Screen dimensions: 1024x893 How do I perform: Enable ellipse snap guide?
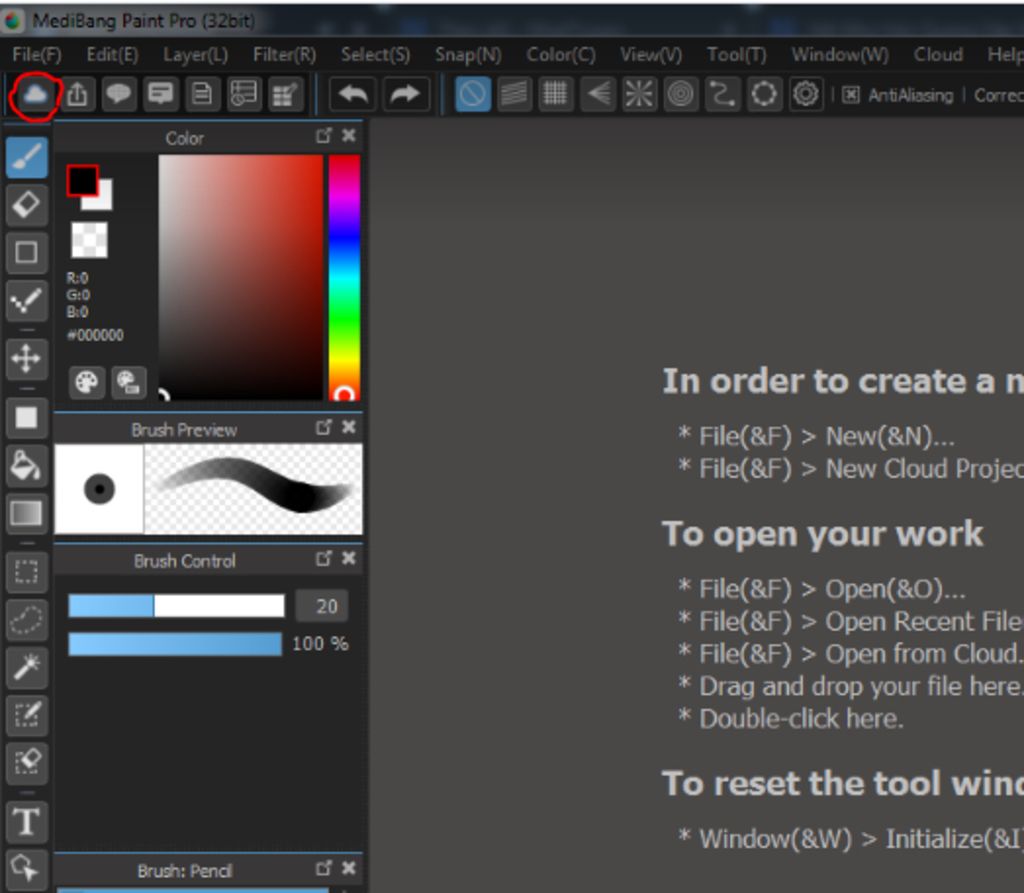click(764, 95)
